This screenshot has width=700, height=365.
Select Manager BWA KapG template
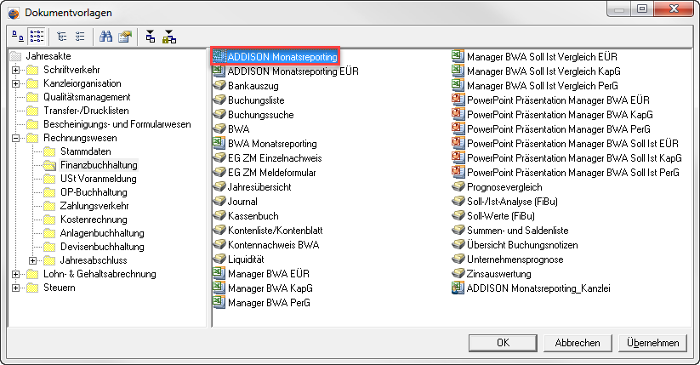click(x=270, y=288)
